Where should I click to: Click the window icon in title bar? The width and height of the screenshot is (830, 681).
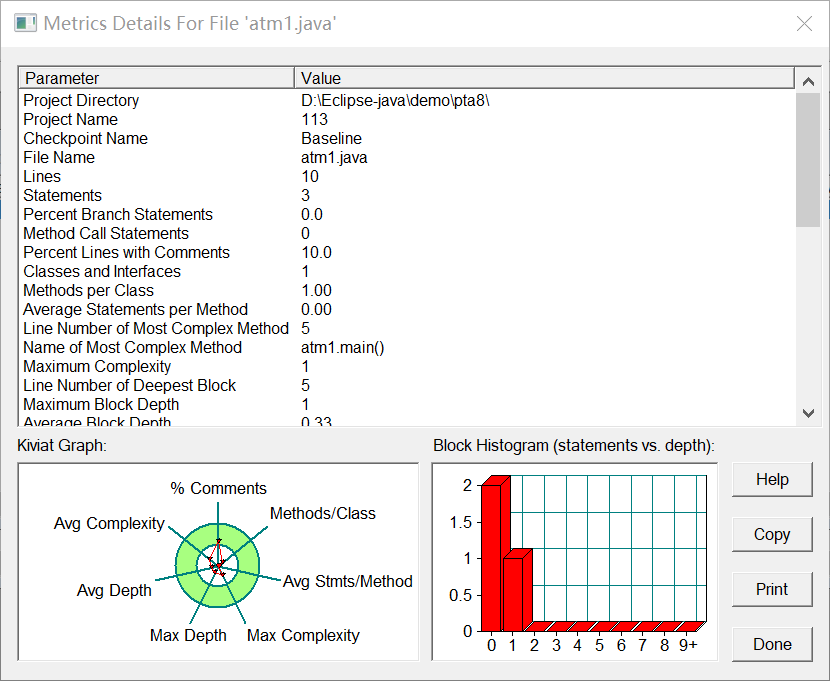25,23
